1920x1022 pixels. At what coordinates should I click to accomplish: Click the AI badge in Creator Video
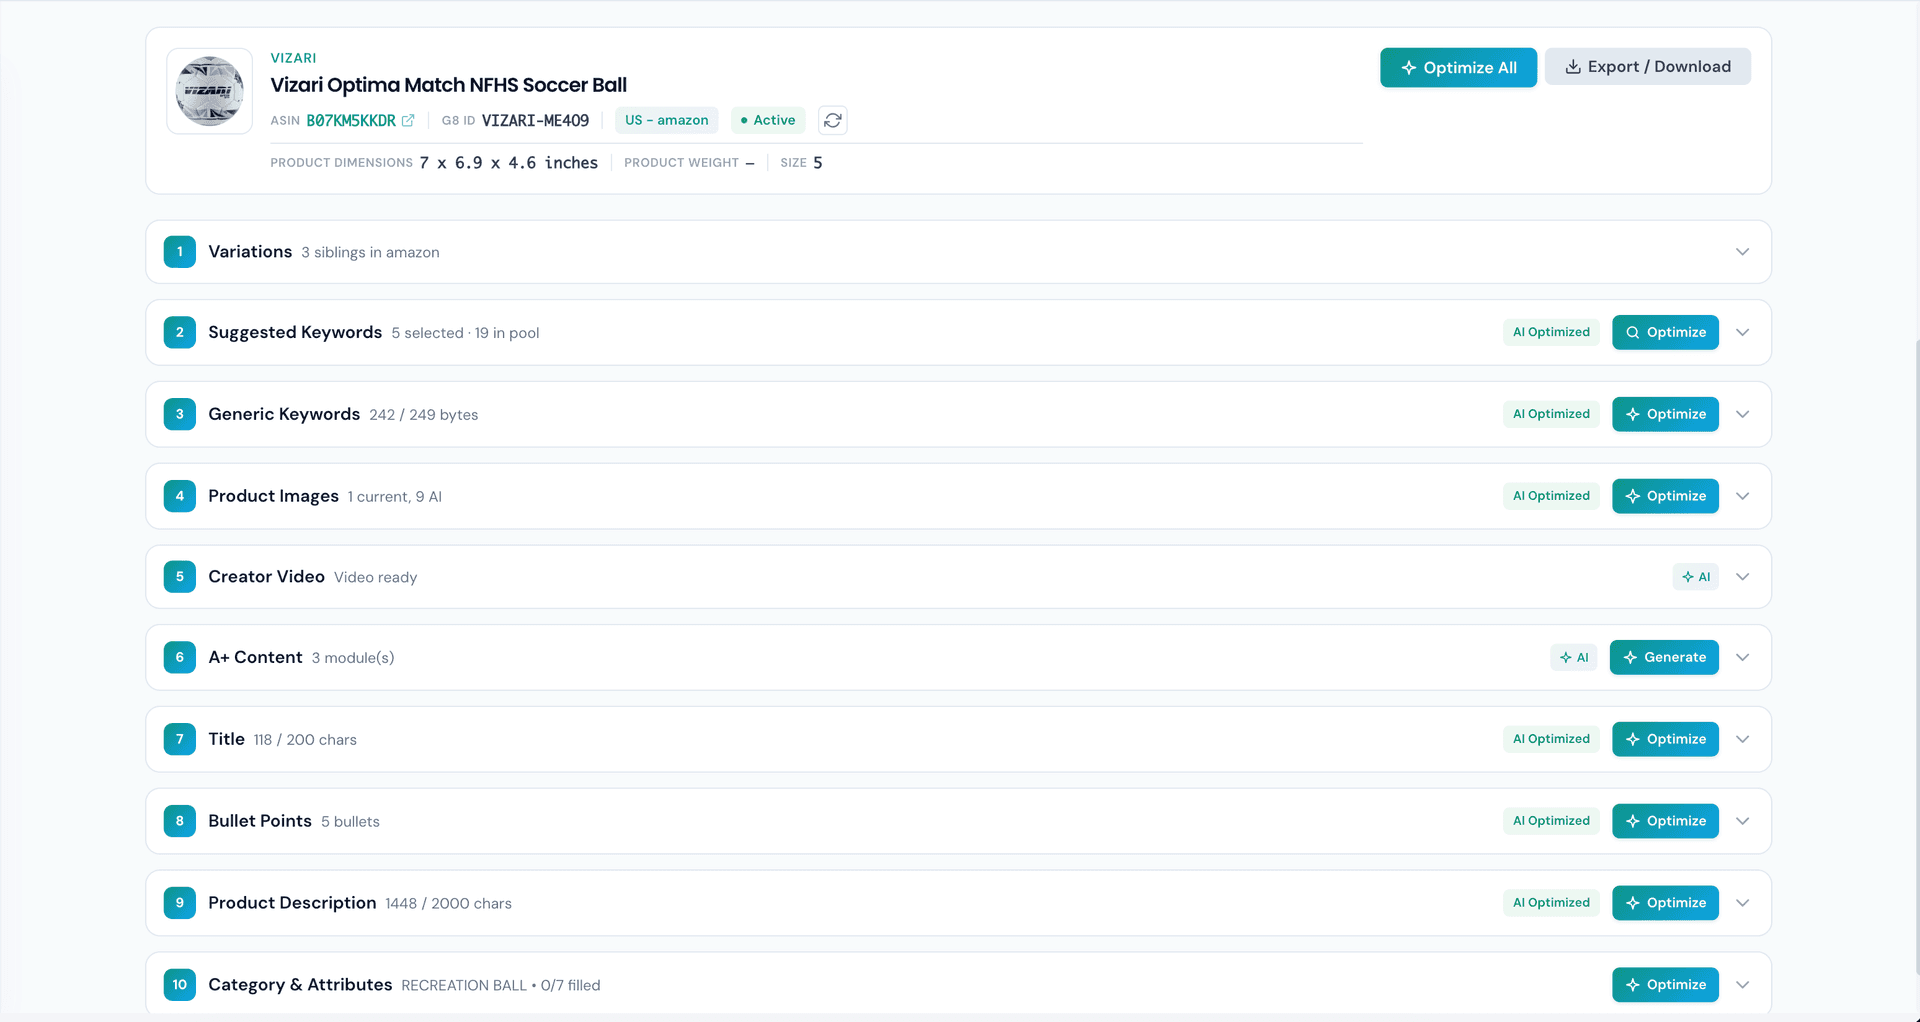pyautogui.click(x=1695, y=577)
